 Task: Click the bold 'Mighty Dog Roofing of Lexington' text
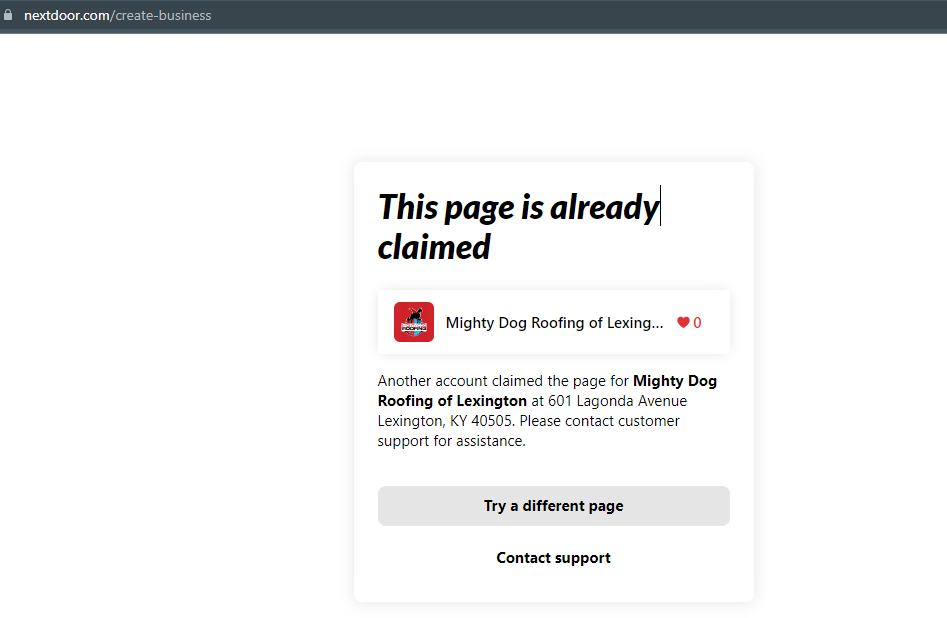click(x=547, y=391)
